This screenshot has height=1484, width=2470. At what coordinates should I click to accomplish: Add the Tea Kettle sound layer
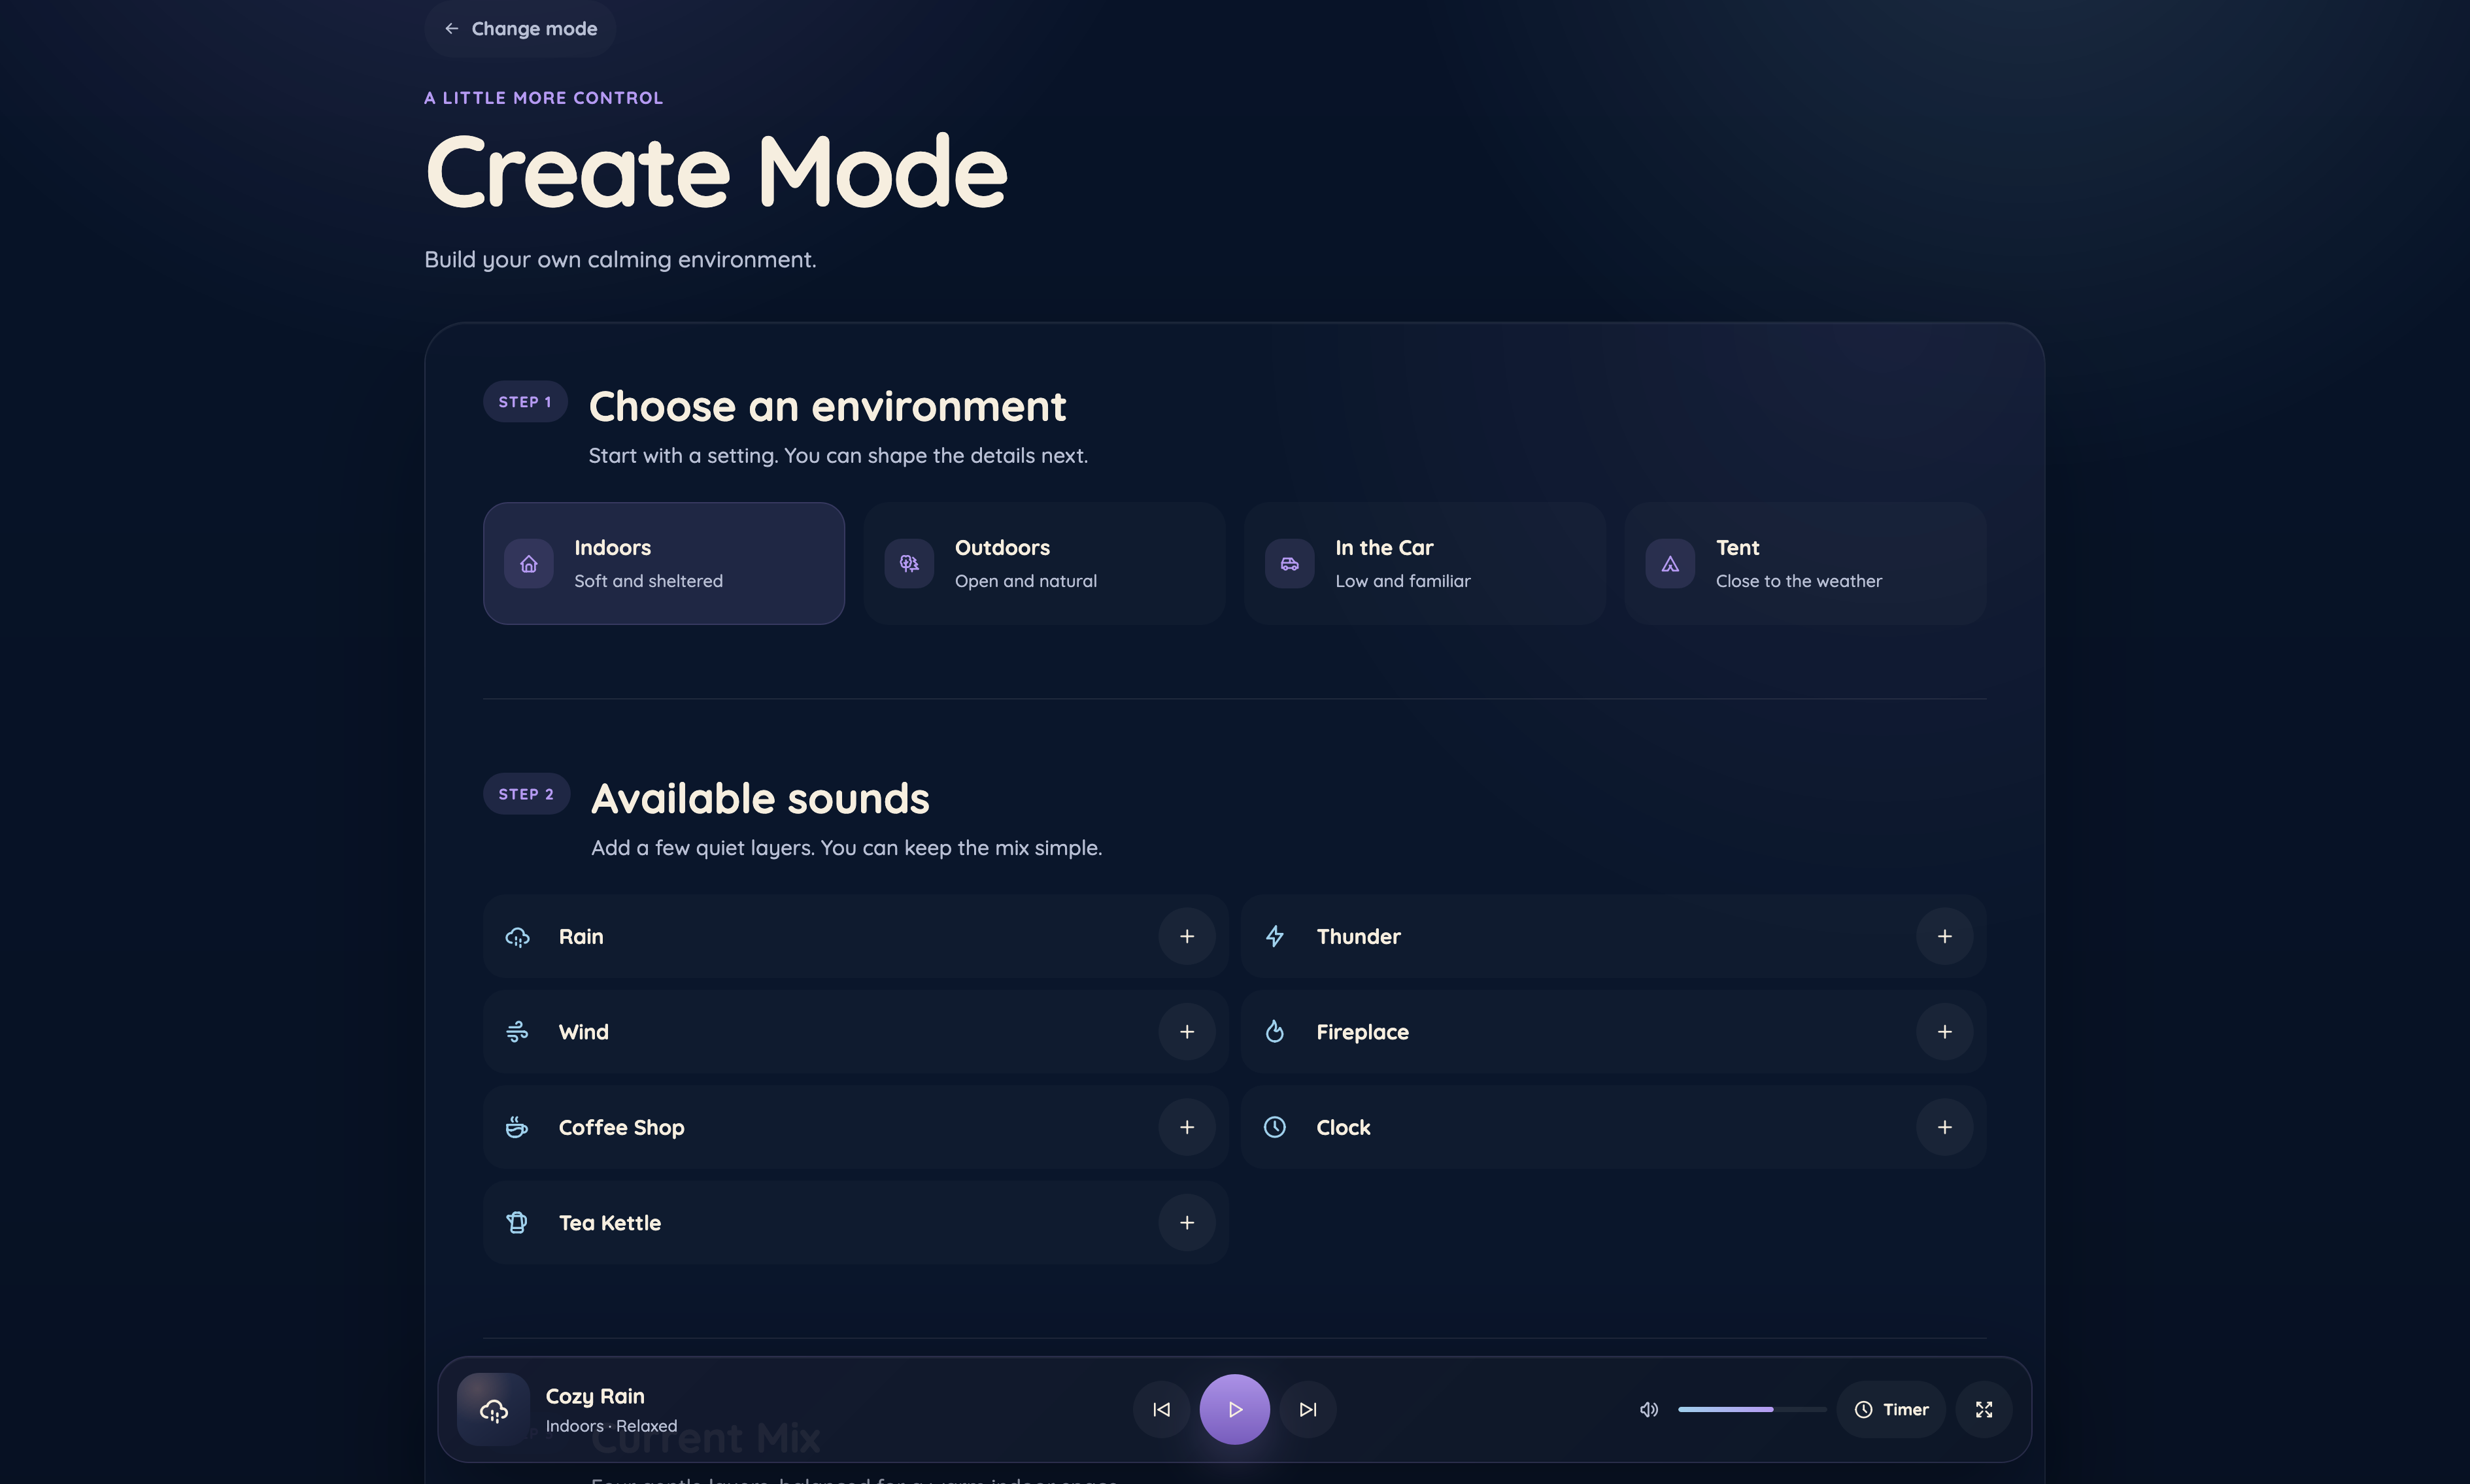click(x=1186, y=1222)
